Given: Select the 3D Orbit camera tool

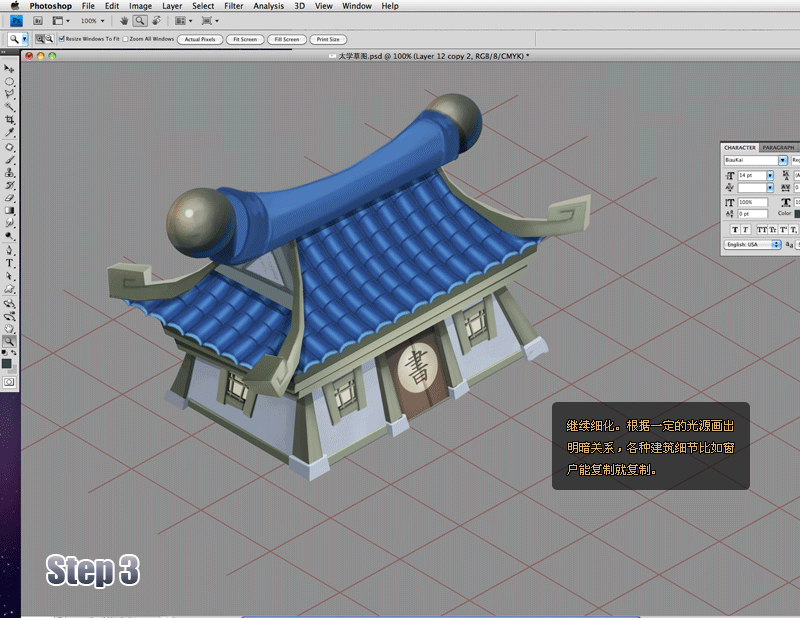Looking at the screenshot, I should click(x=9, y=316).
